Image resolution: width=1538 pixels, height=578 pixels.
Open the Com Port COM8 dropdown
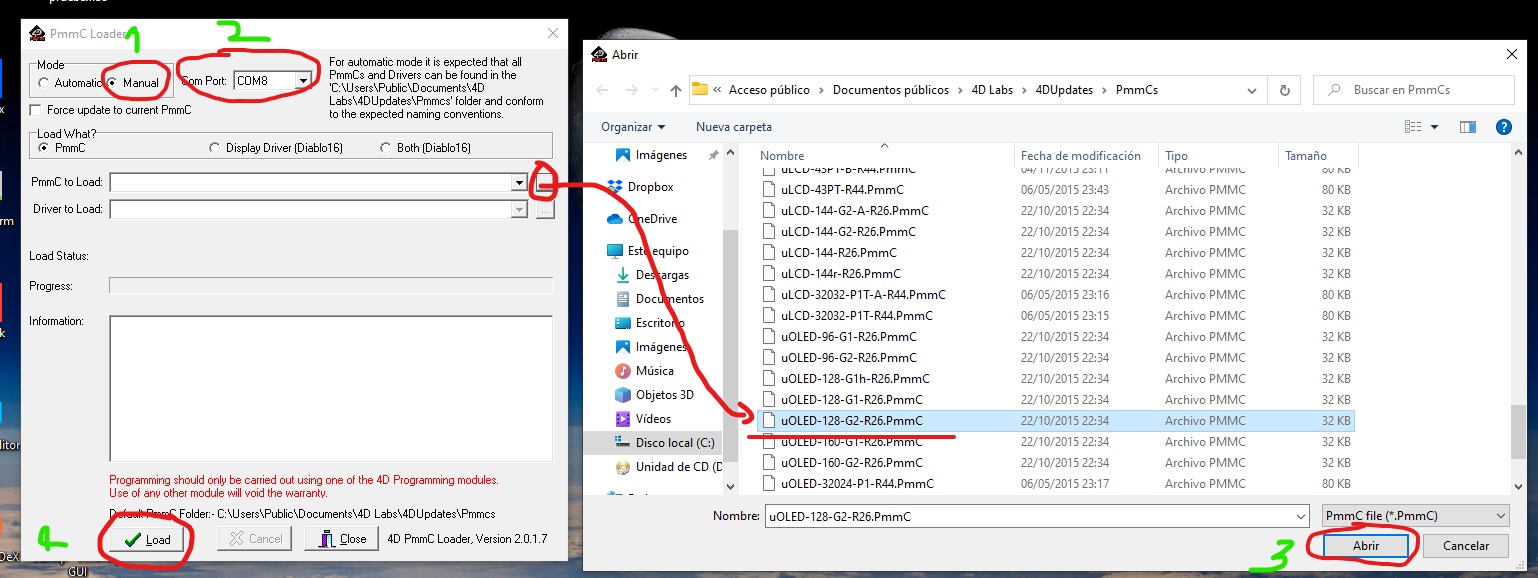click(302, 81)
